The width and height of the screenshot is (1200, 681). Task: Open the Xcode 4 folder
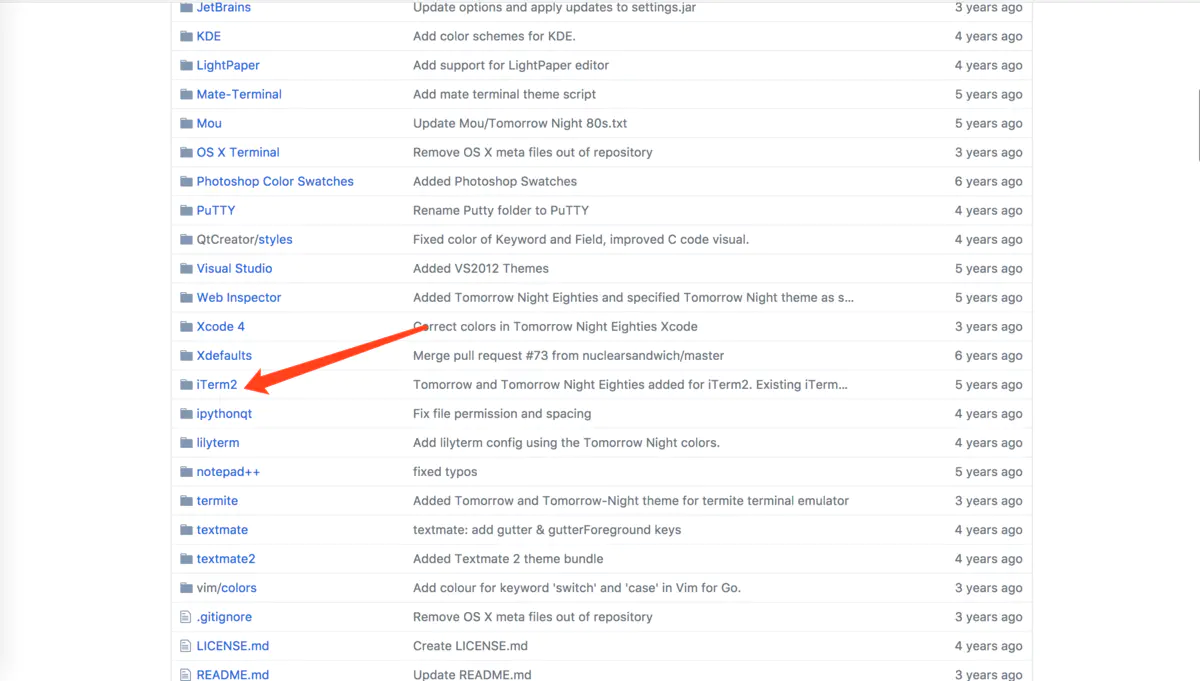coord(221,326)
